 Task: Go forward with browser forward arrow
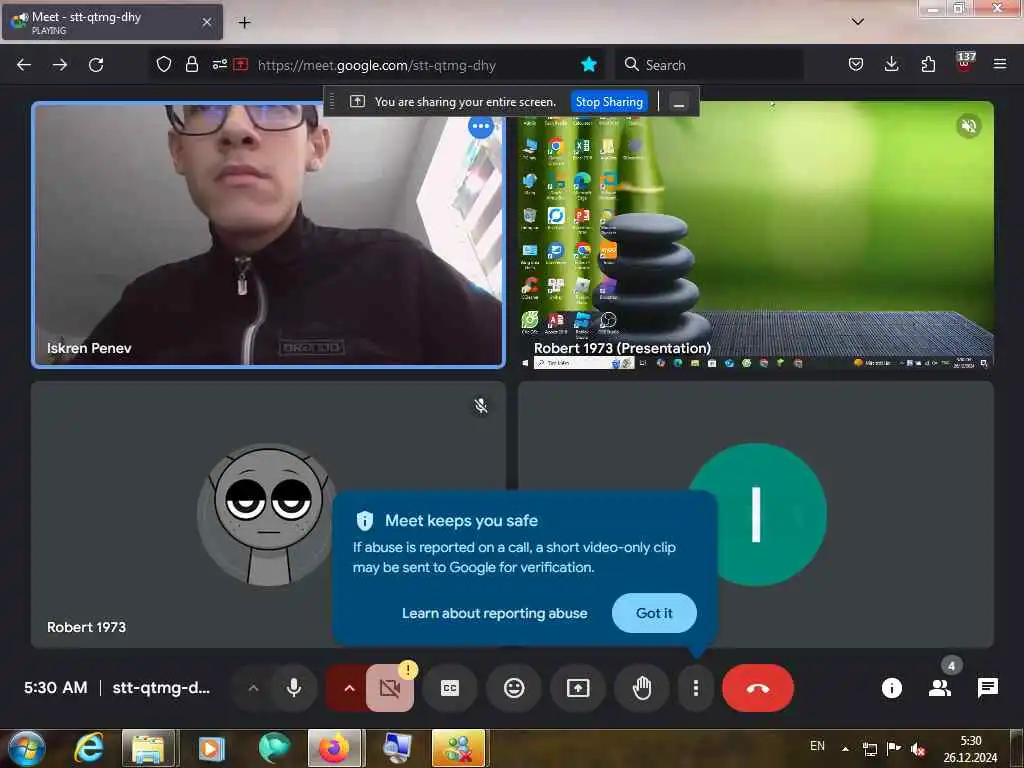[x=59, y=65]
